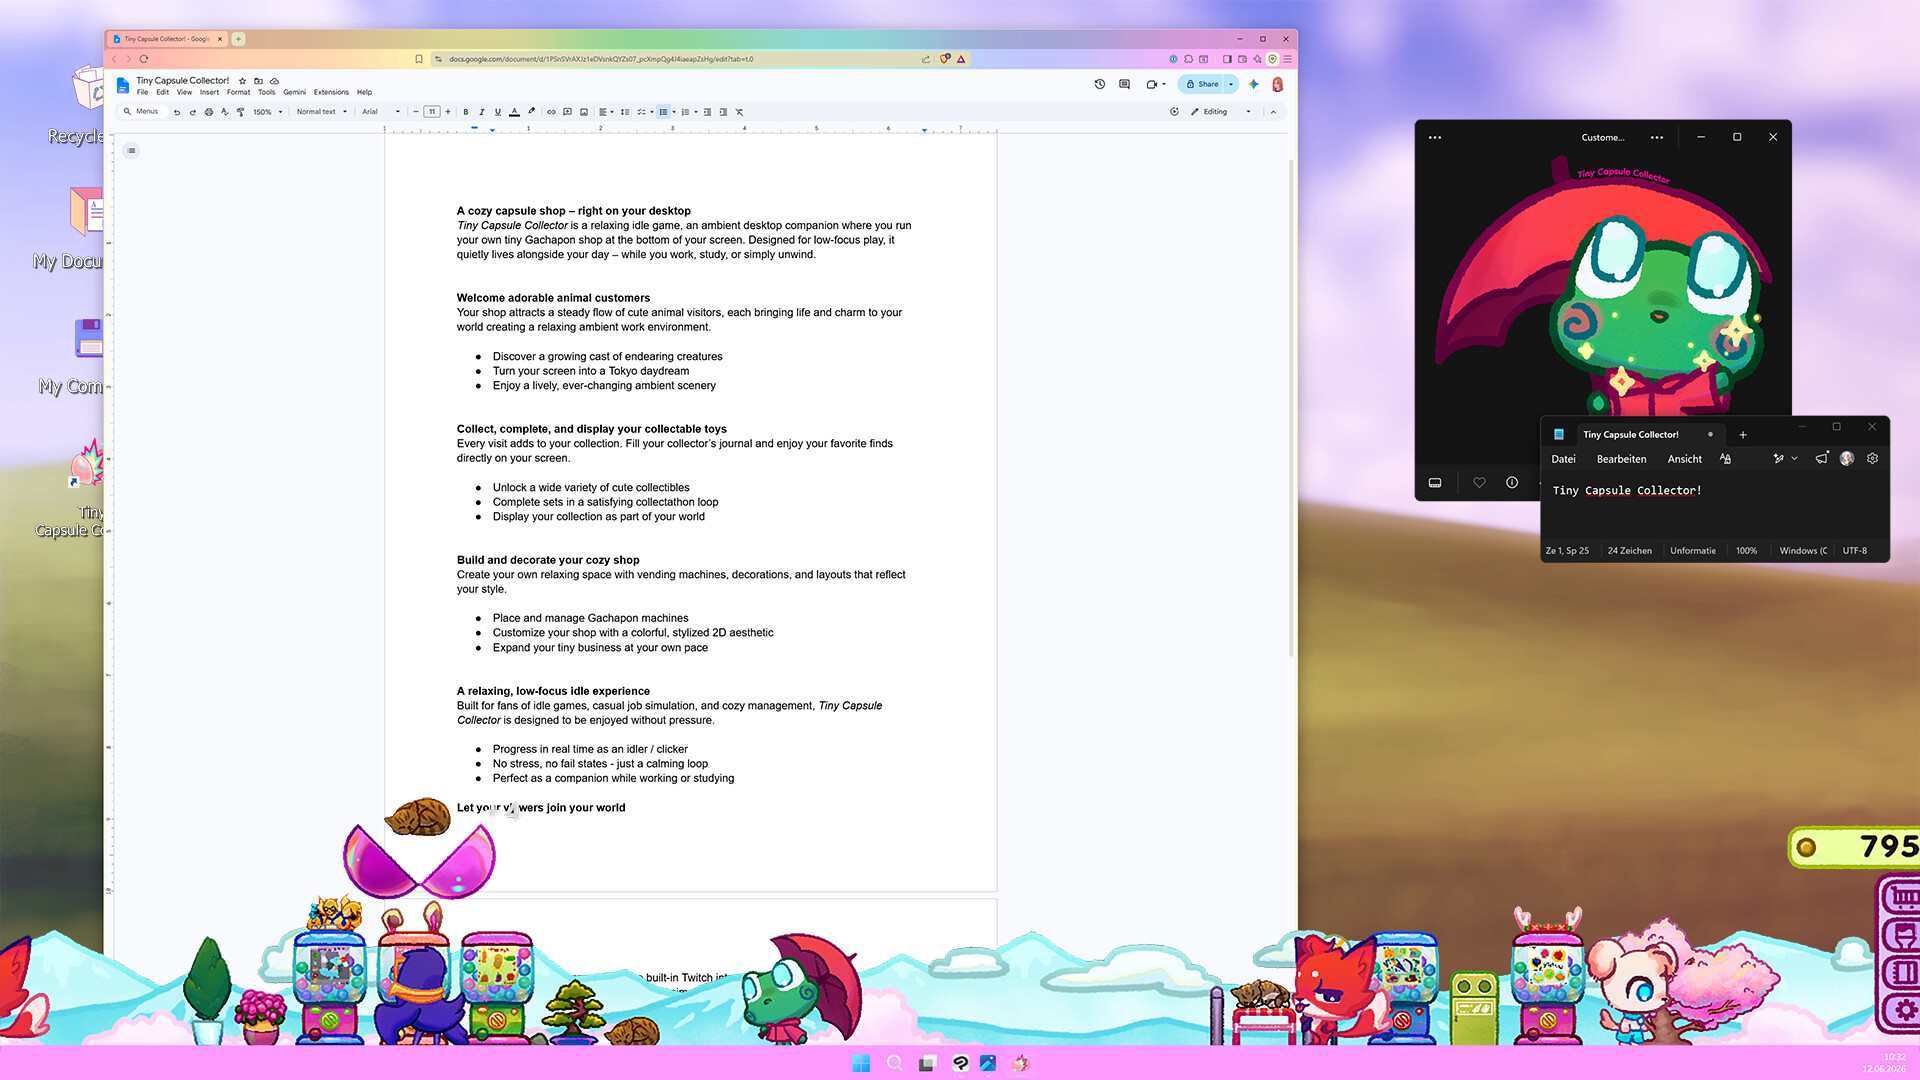Click the Menus search box
The height and width of the screenshot is (1080, 1920).
[142, 112]
